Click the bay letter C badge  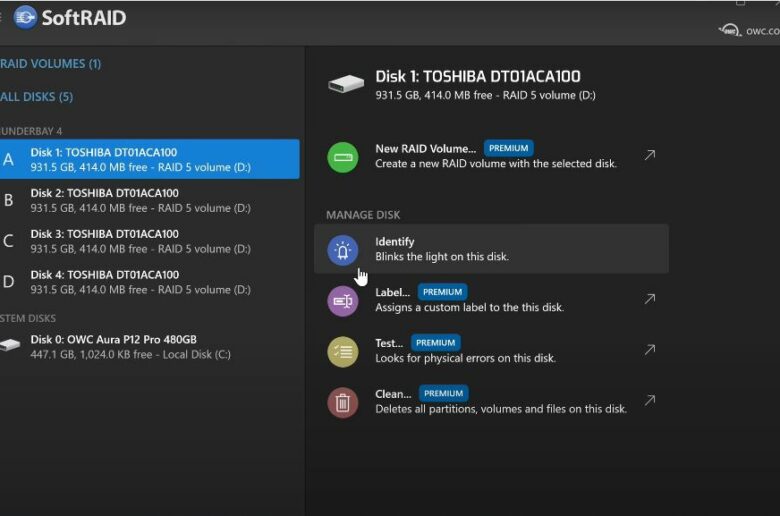8,241
